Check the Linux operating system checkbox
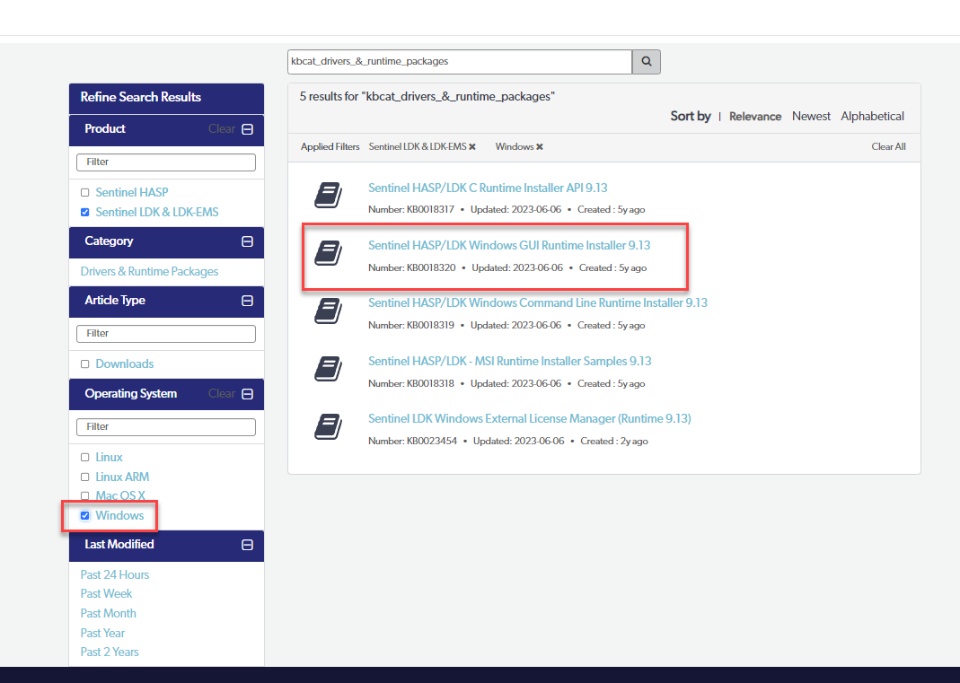This screenshot has height=683, width=960. pos(85,457)
